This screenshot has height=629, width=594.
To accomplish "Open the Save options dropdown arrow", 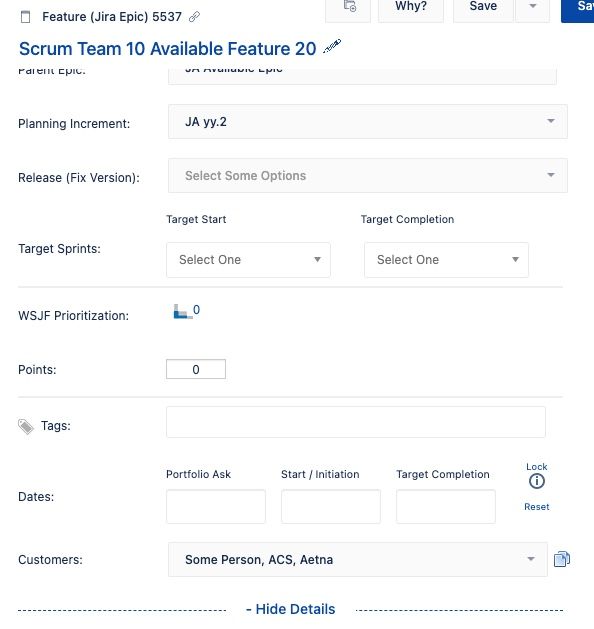I will click(x=532, y=9).
